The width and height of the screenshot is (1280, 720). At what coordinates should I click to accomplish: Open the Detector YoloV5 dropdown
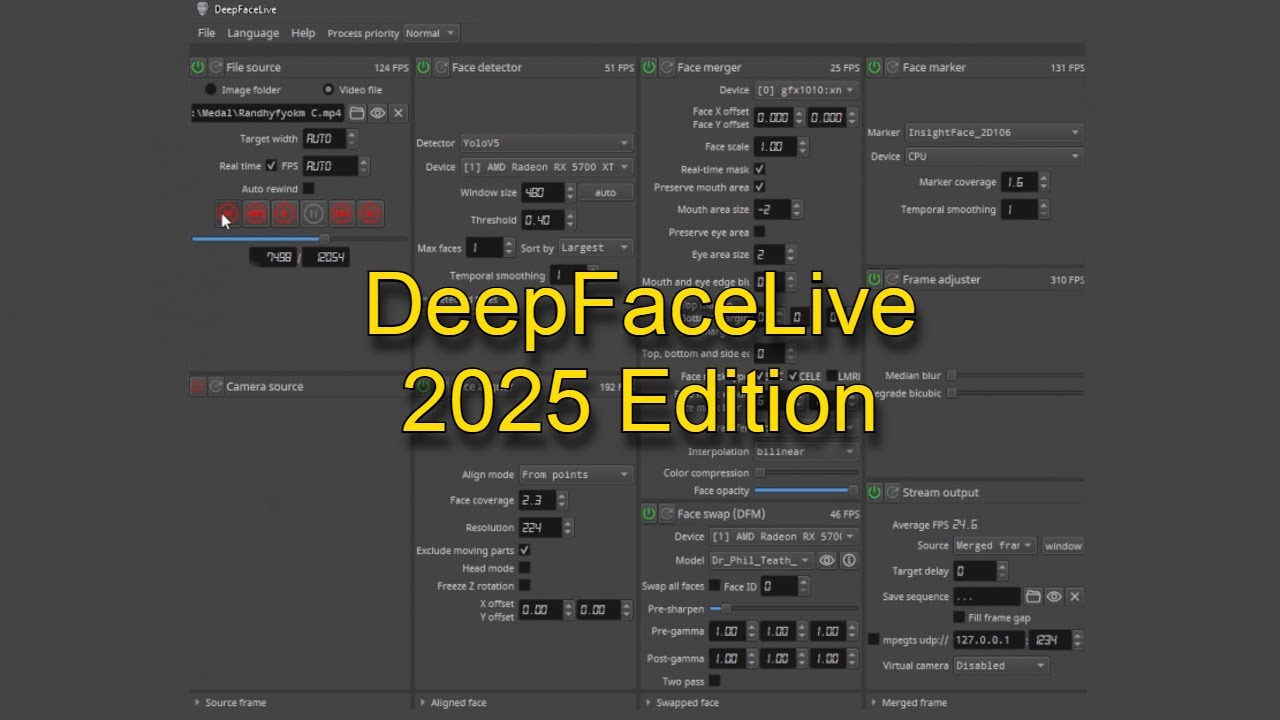[x=546, y=143]
